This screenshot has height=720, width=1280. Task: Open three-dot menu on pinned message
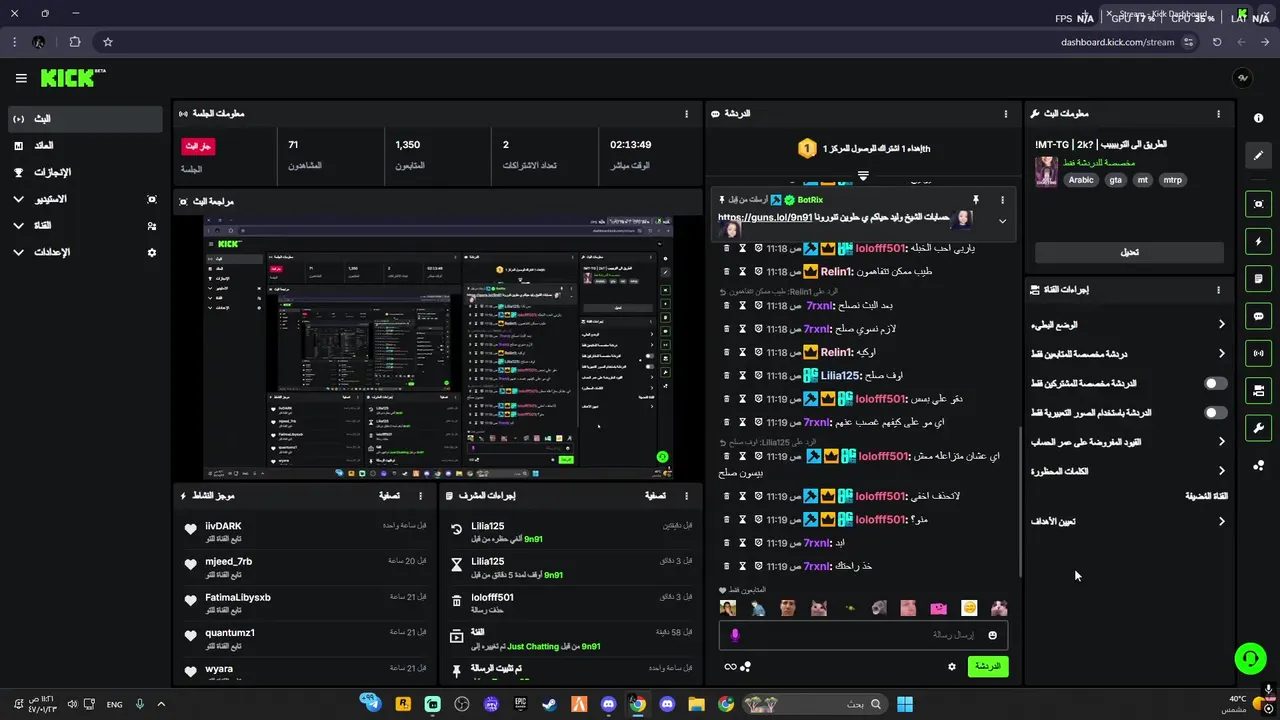pos(1002,200)
